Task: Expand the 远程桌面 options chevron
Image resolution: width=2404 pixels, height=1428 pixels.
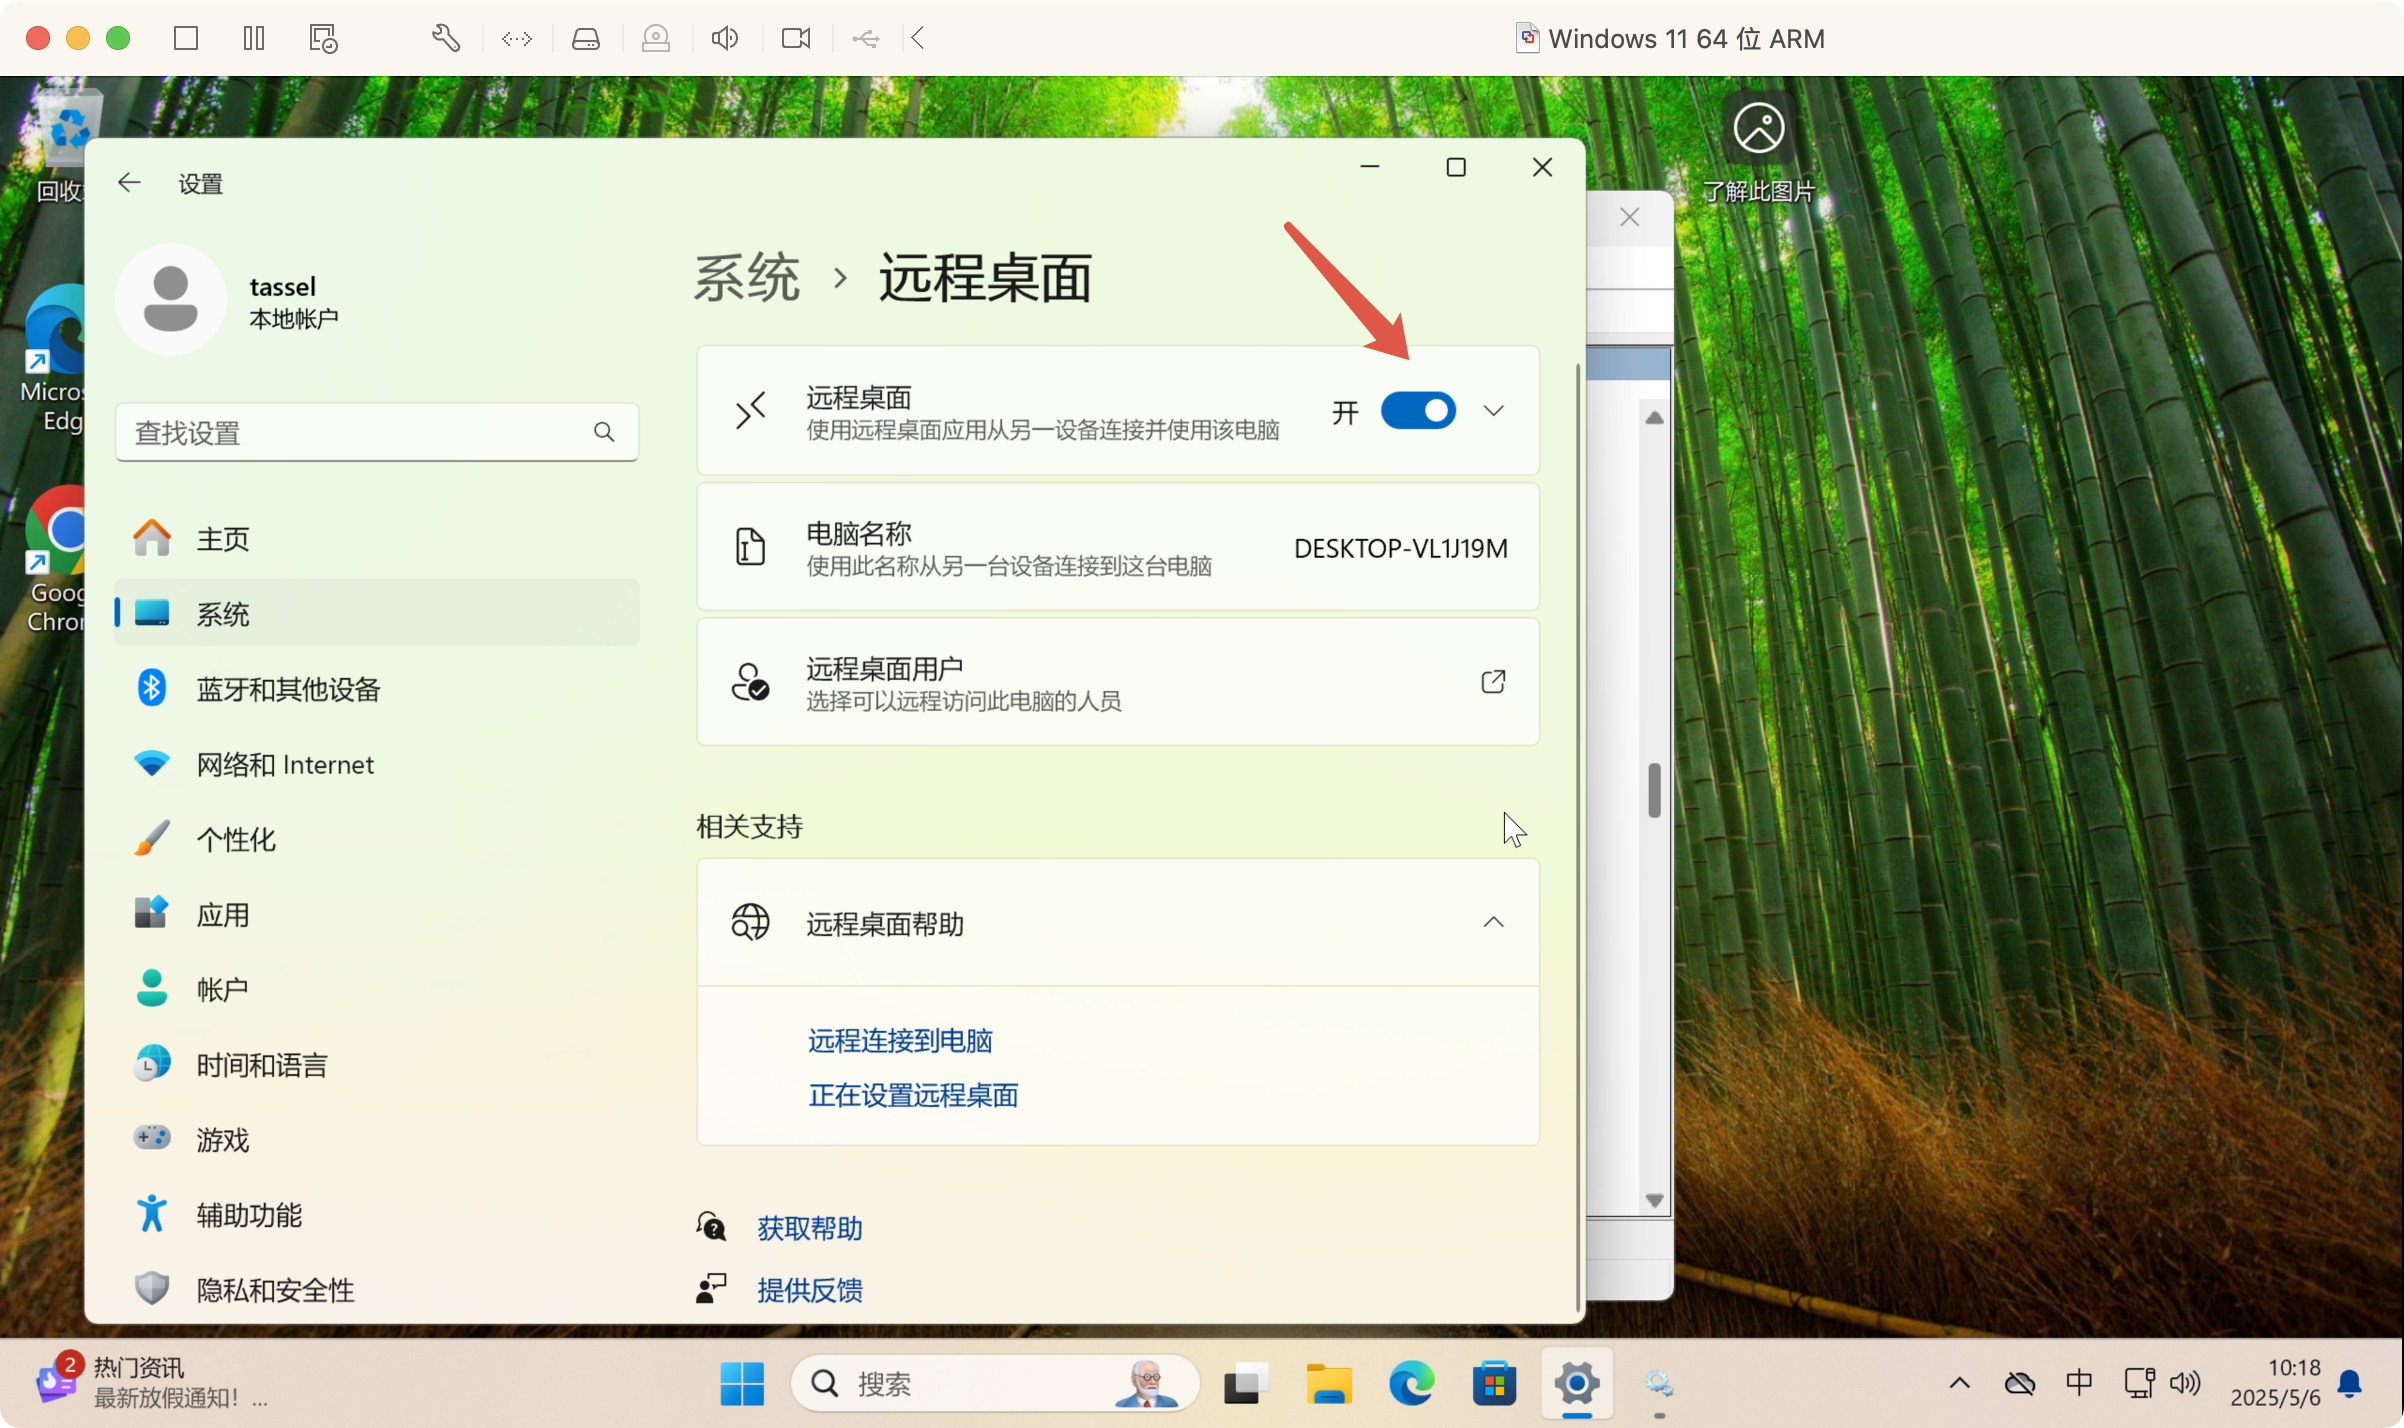Action: (x=1493, y=411)
